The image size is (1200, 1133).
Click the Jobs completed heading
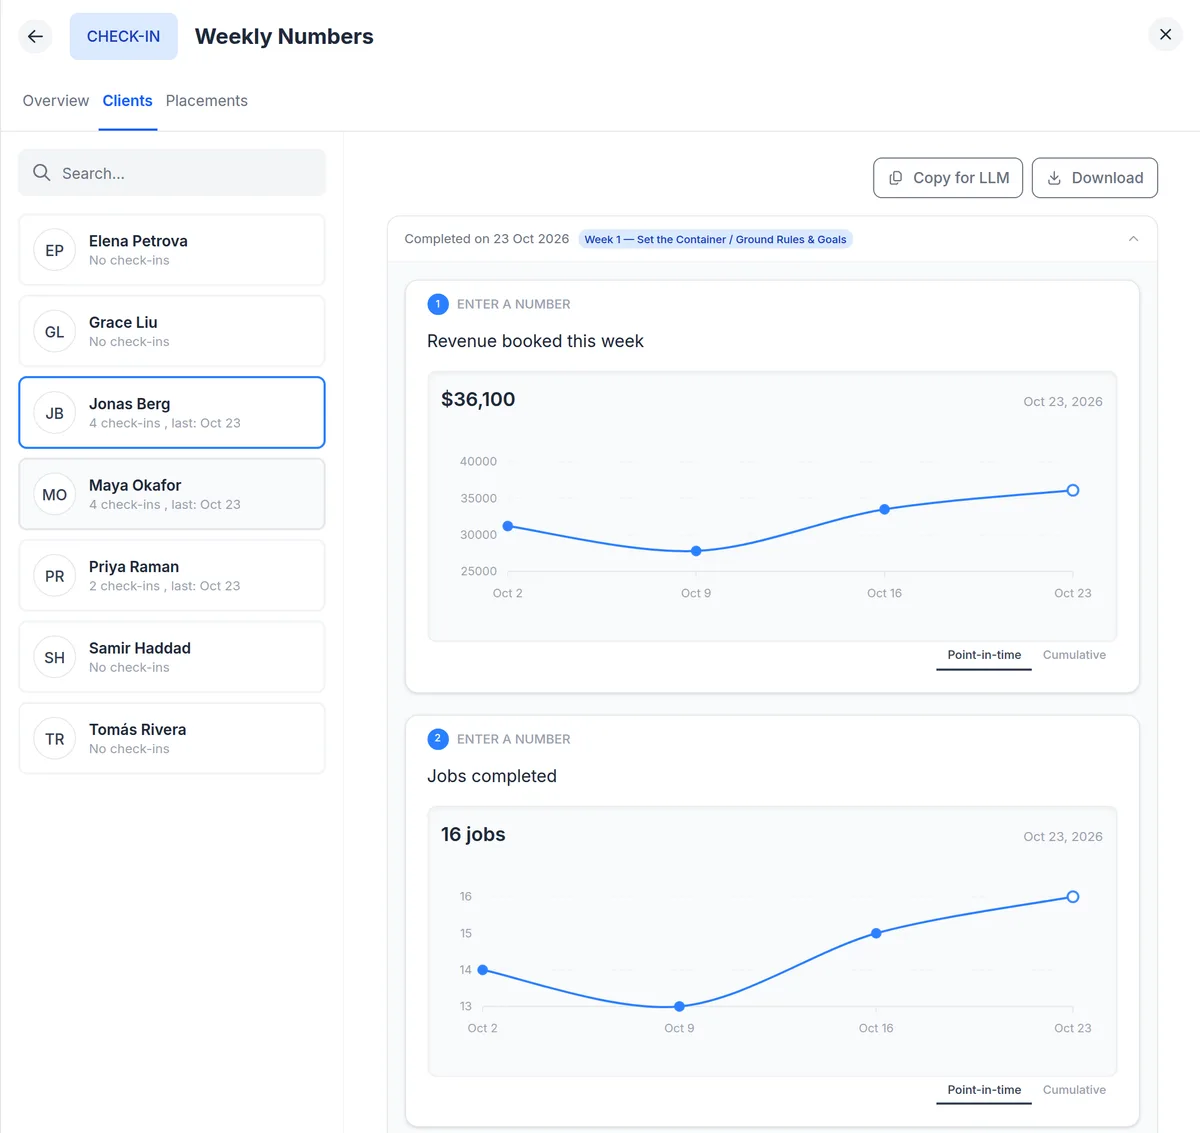[492, 776]
